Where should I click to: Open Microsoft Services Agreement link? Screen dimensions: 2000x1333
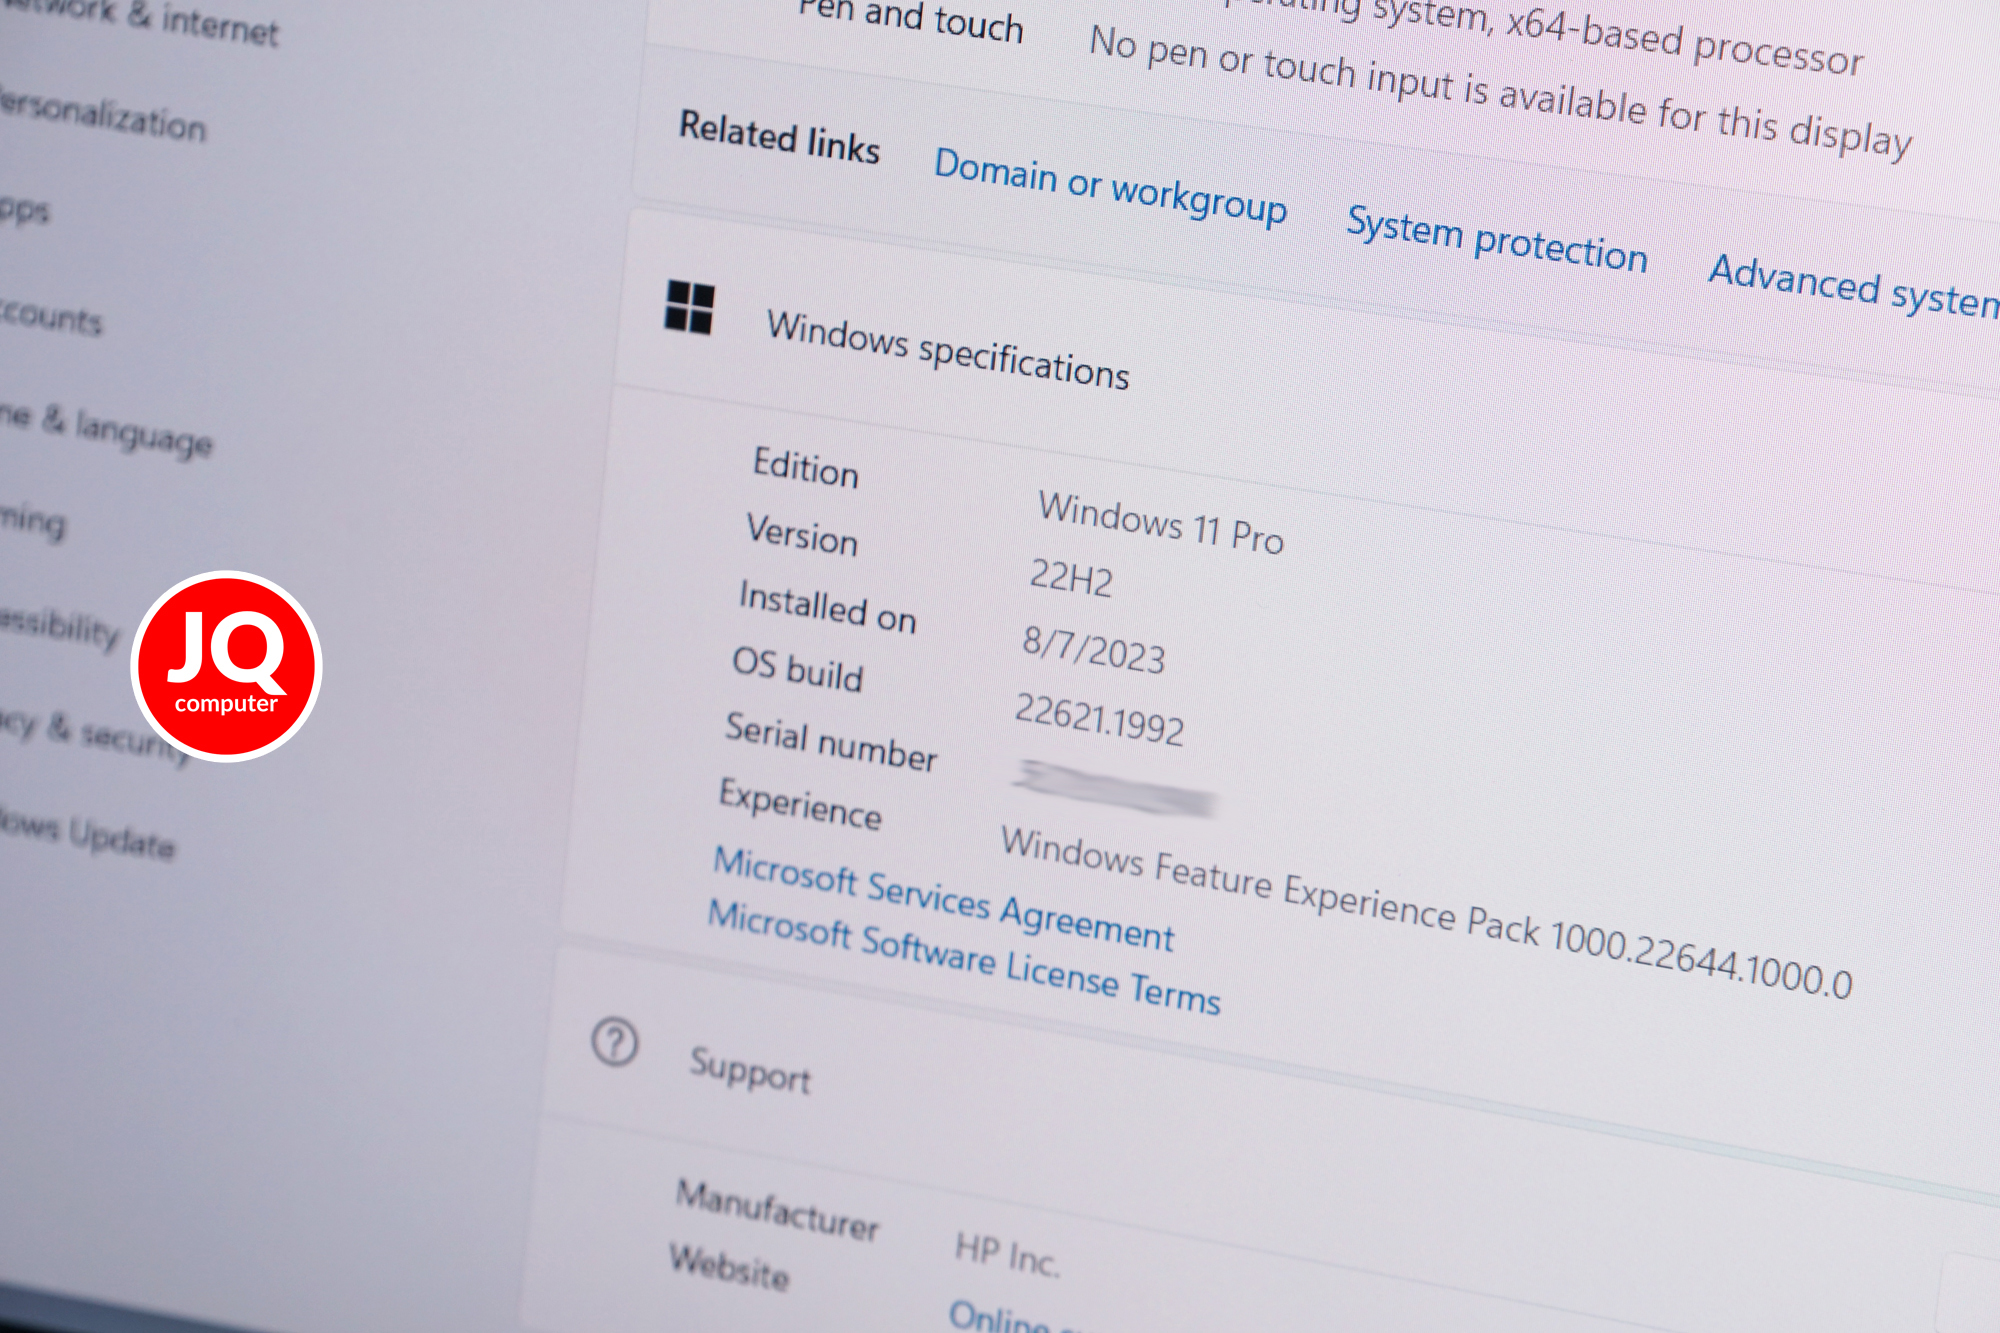tap(943, 899)
